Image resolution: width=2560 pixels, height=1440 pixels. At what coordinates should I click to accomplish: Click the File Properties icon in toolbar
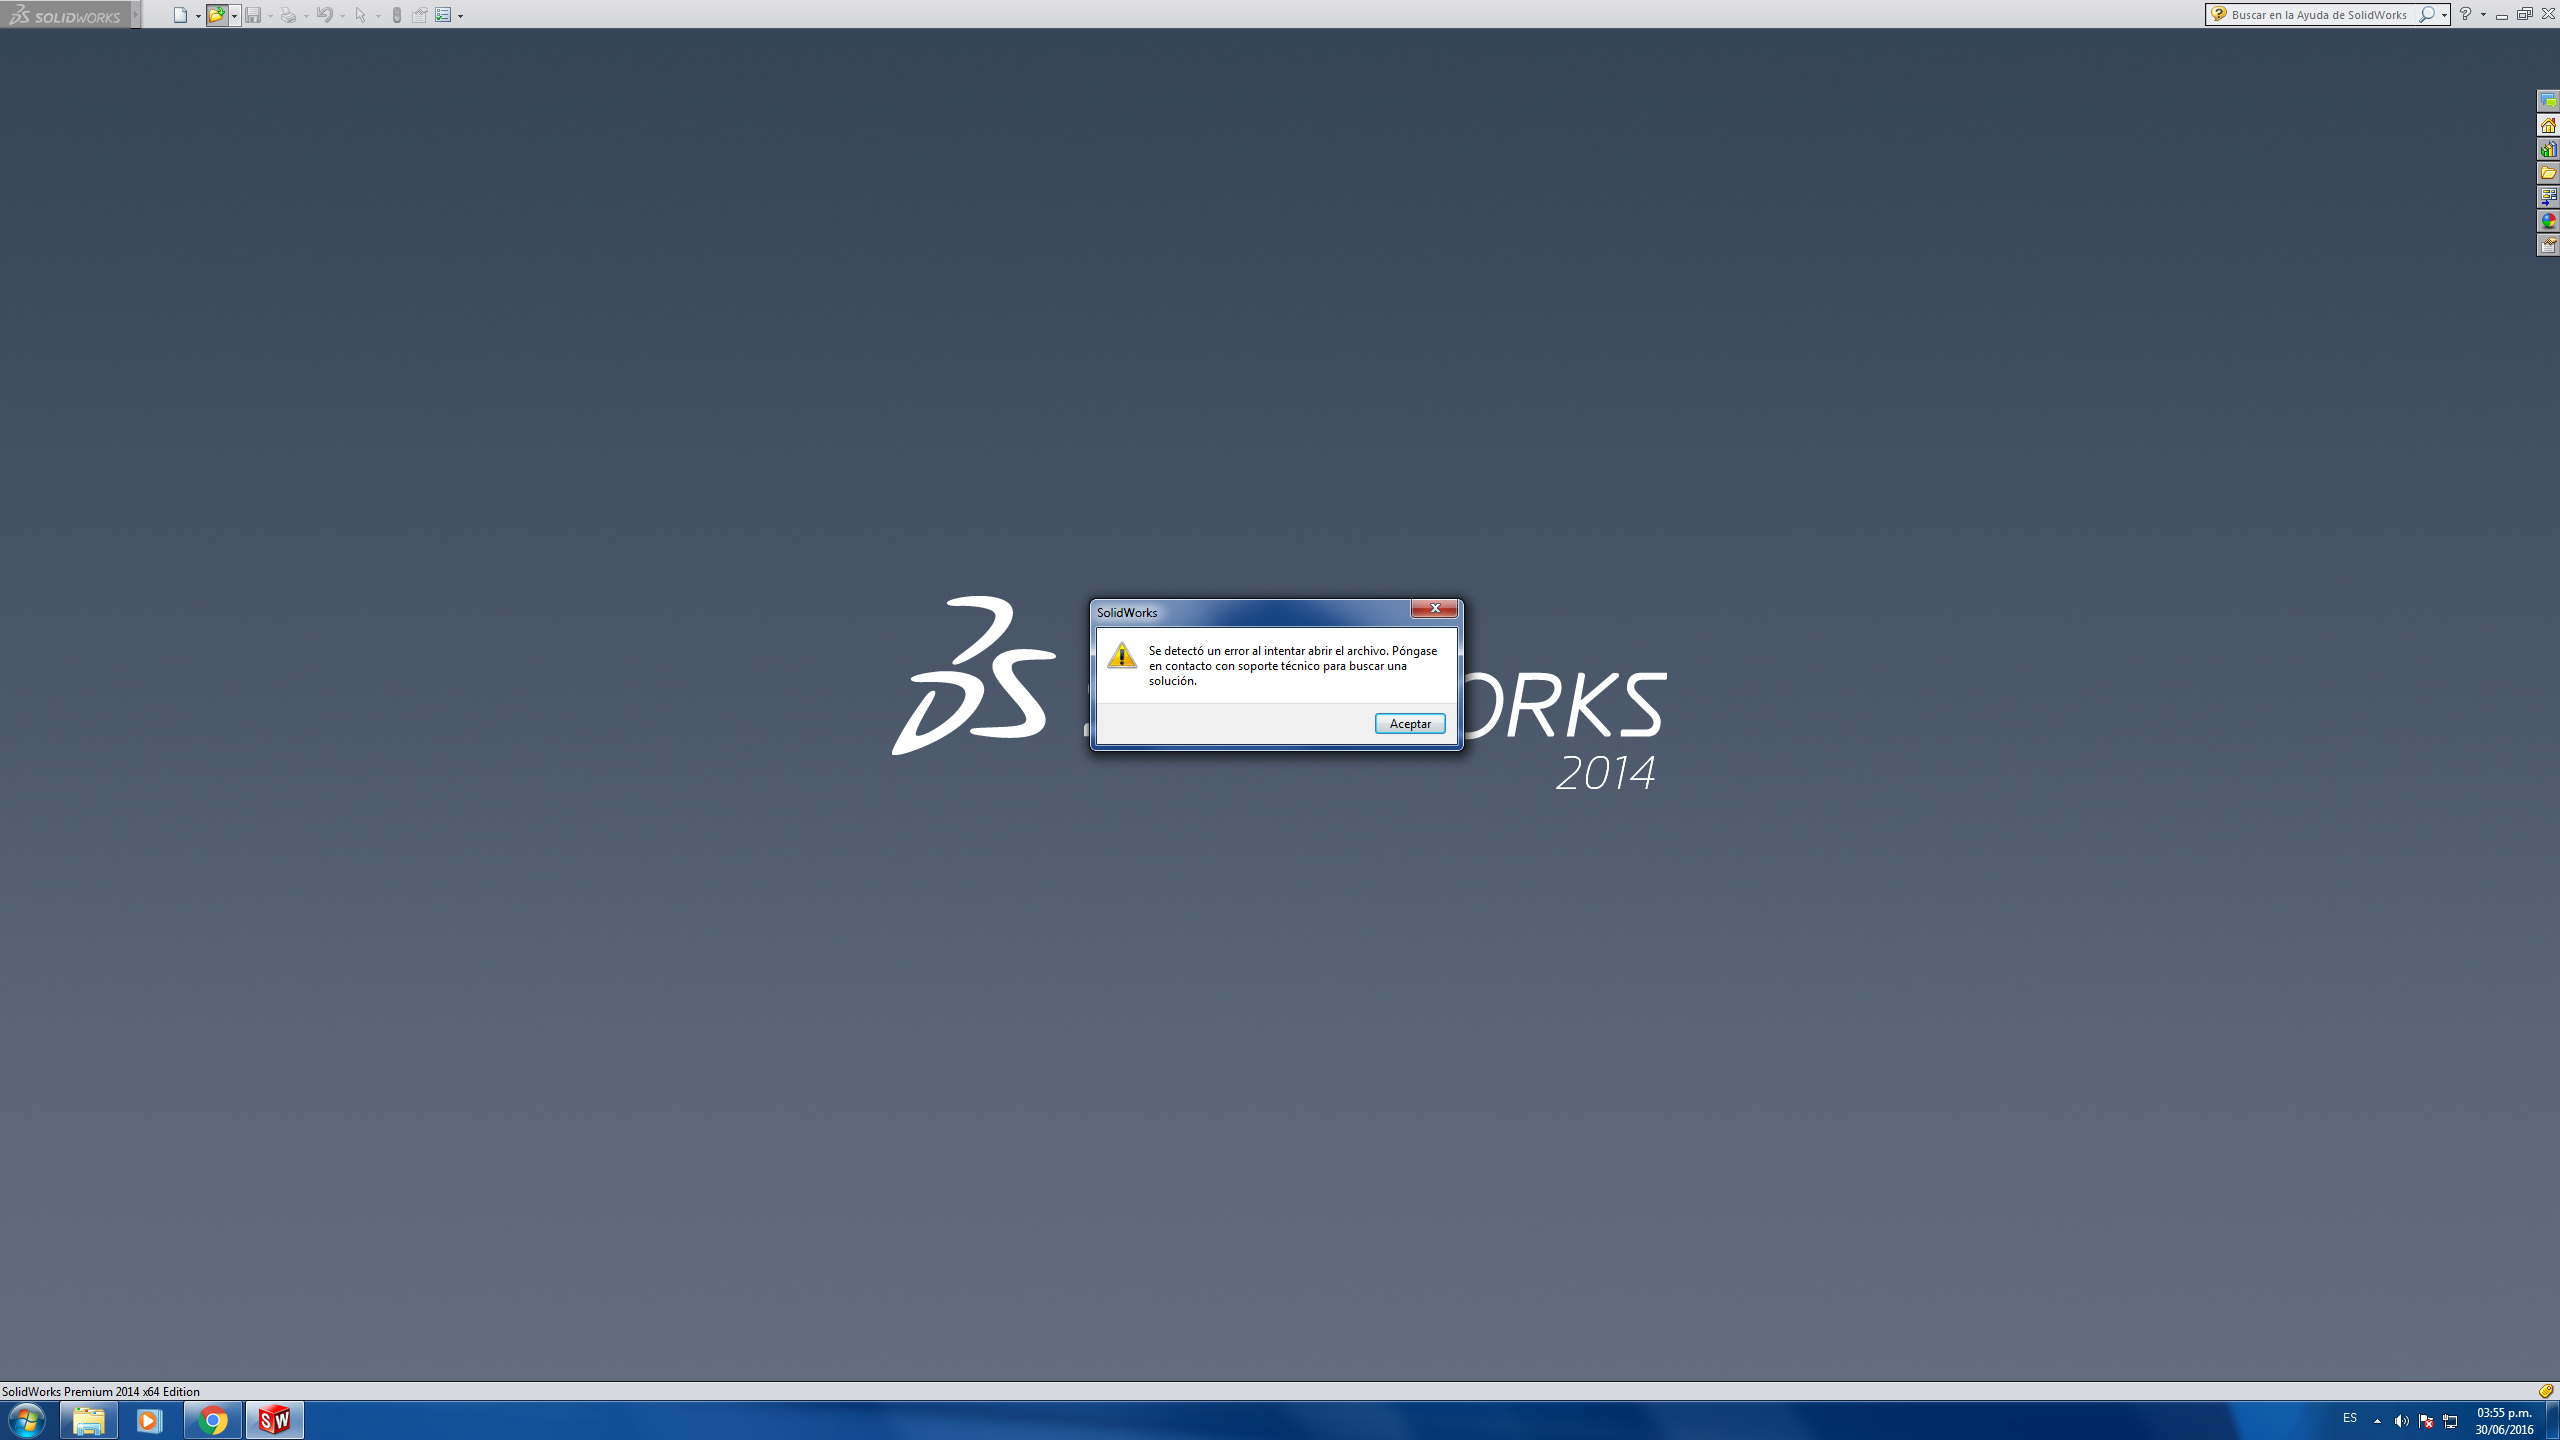(x=420, y=15)
